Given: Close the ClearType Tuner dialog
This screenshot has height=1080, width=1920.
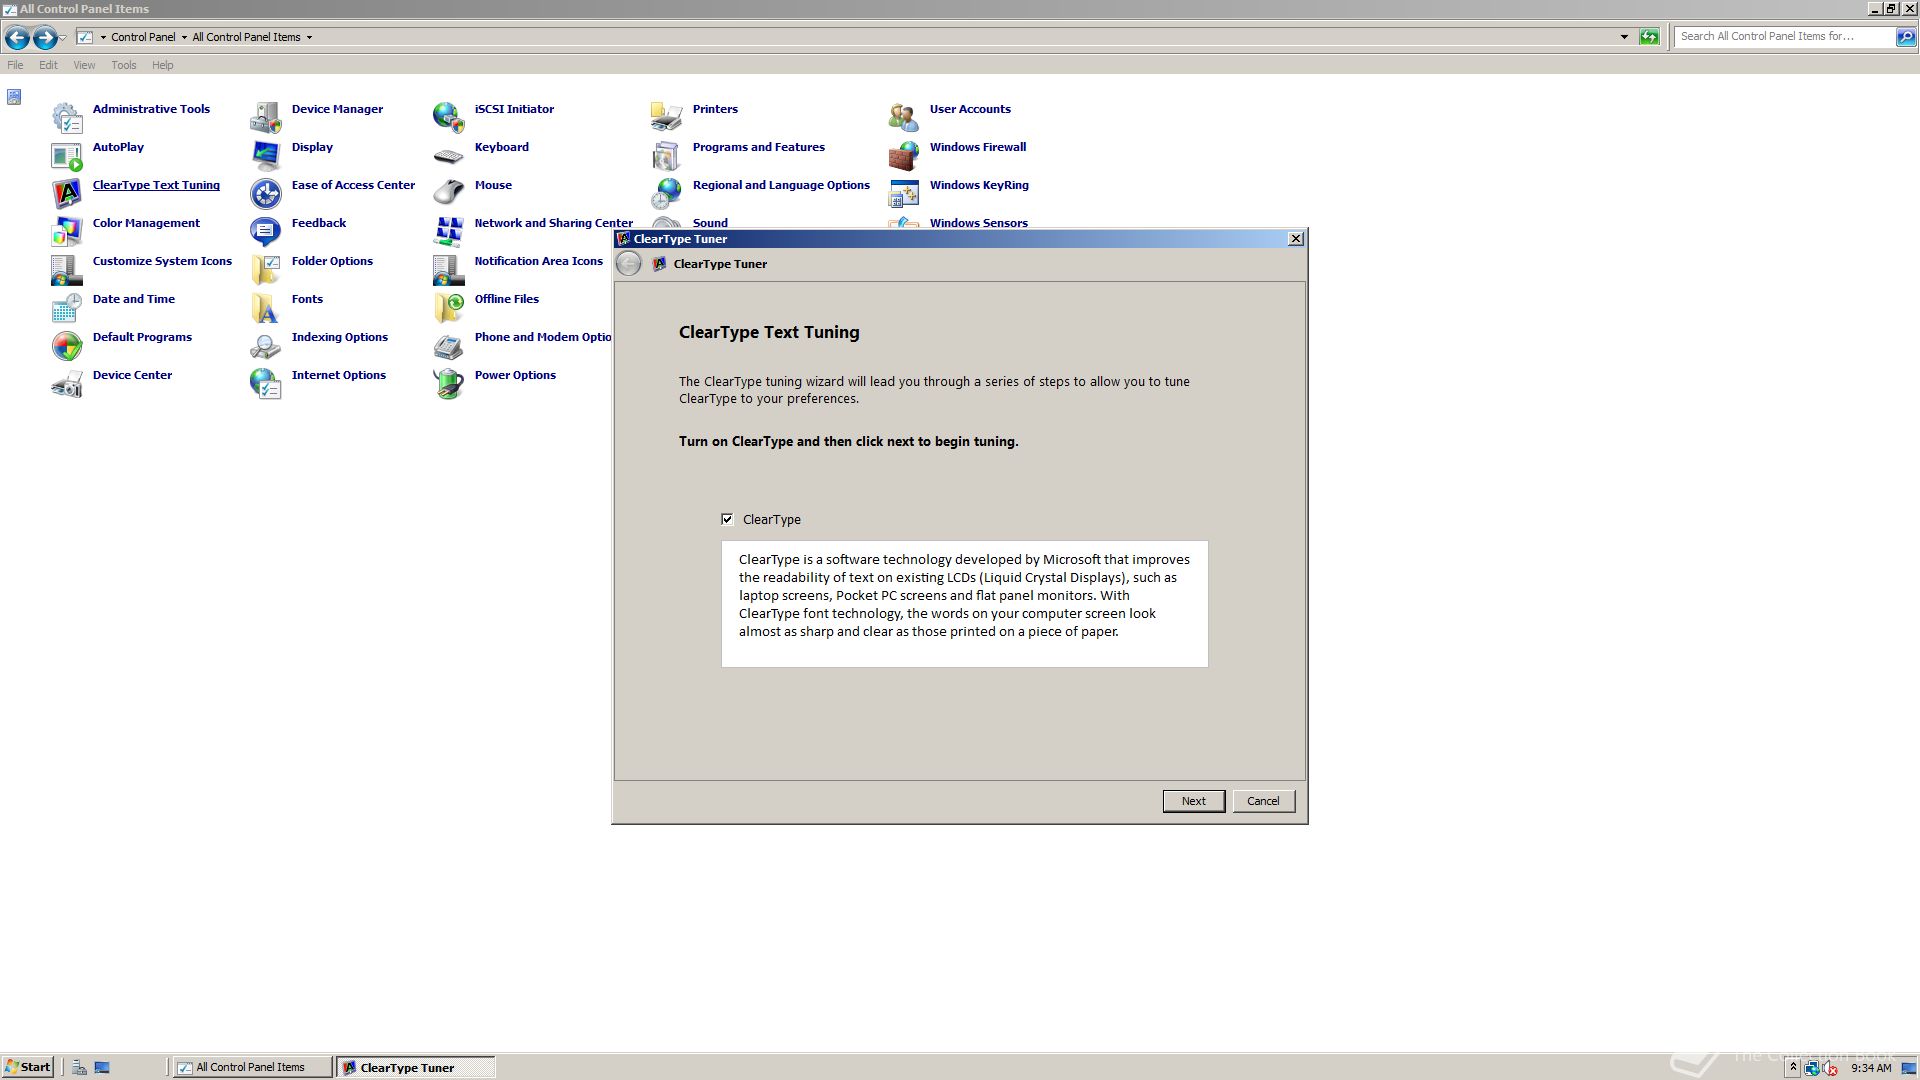Looking at the screenshot, I should point(1295,239).
